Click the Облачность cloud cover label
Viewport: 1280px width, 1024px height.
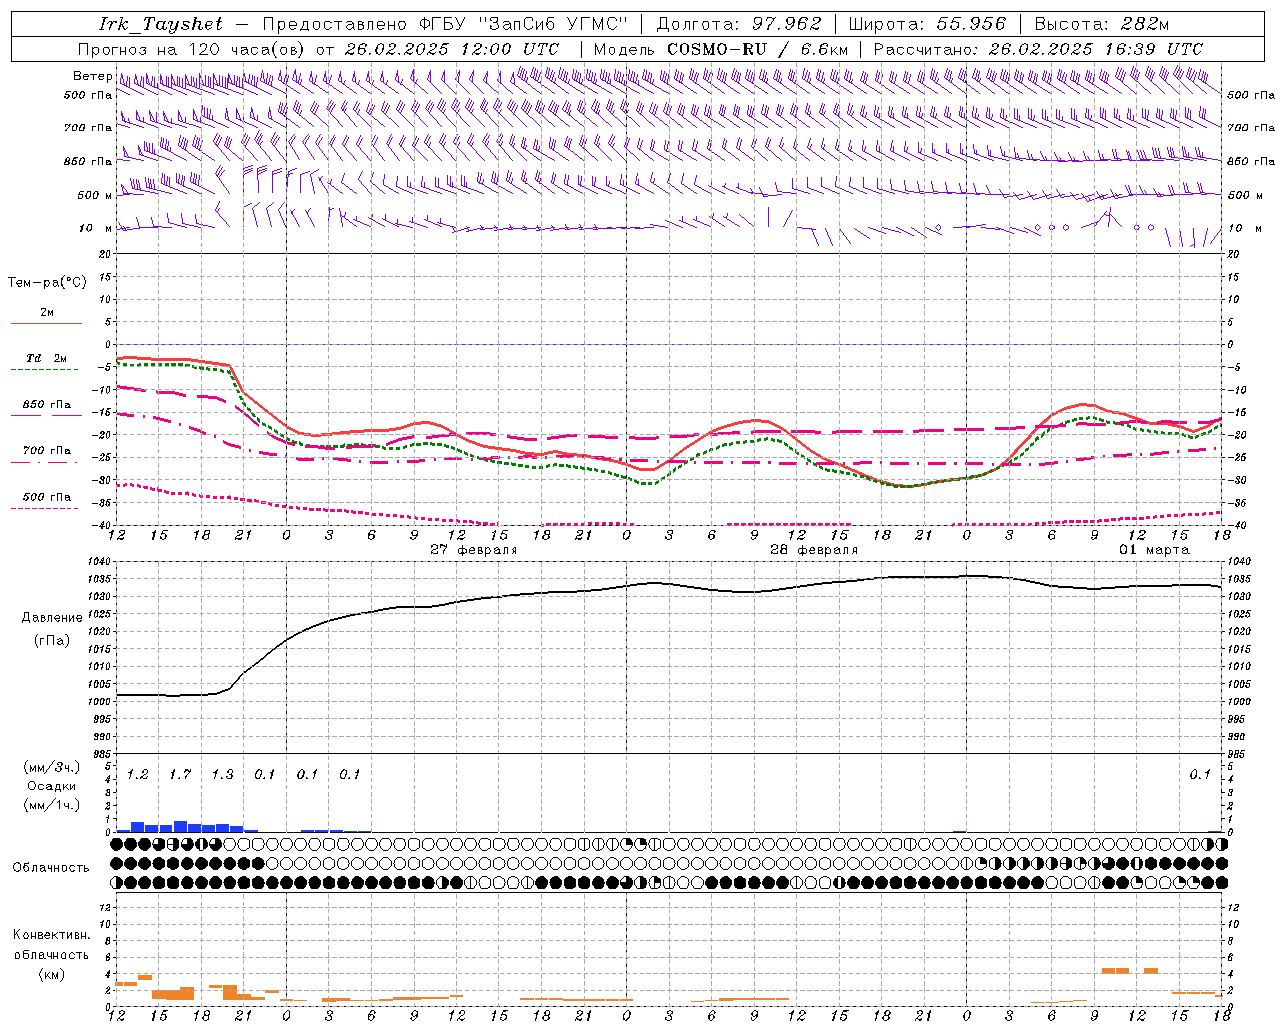tap(51, 867)
